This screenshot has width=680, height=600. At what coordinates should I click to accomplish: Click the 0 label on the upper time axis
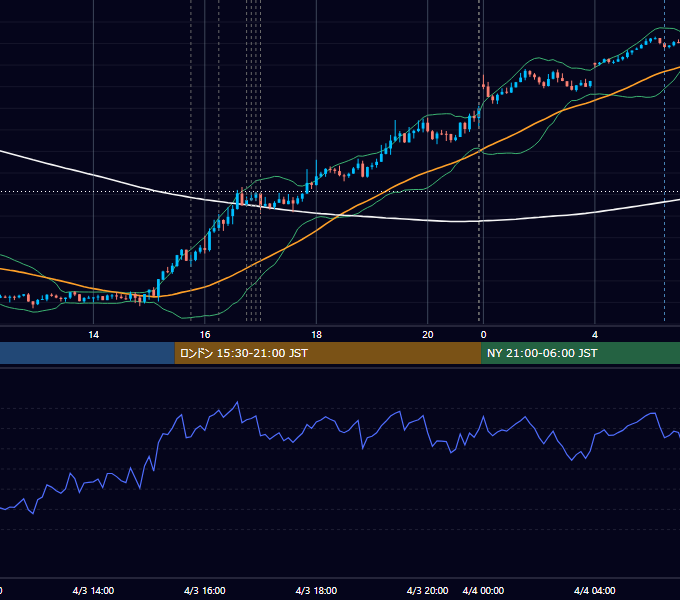[x=484, y=335]
